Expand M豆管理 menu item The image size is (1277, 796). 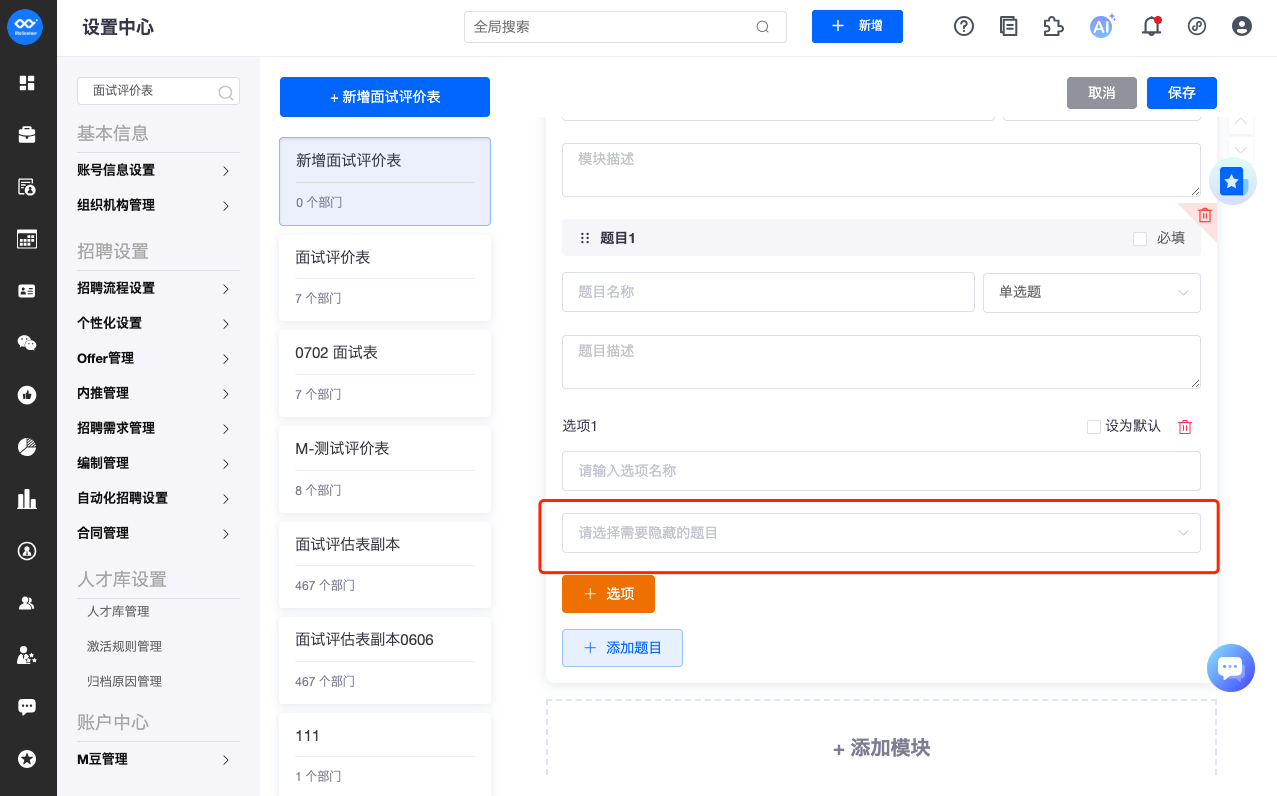[x=158, y=759]
